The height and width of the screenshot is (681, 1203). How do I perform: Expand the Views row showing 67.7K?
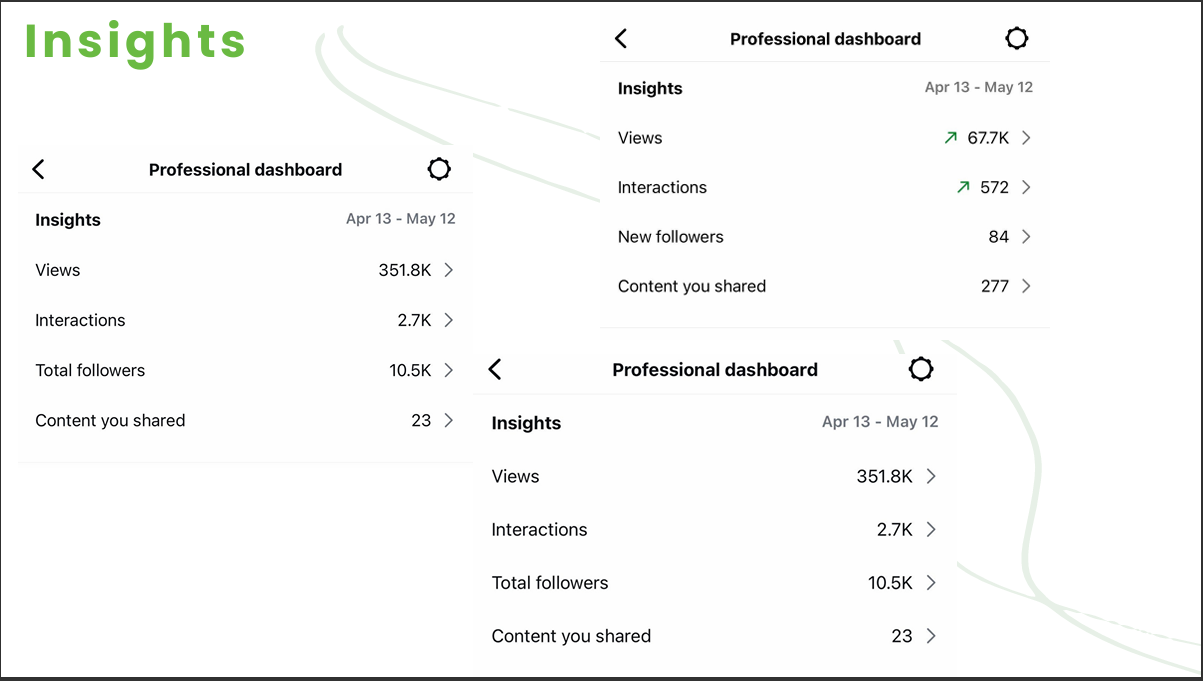(x=1026, y=138)
